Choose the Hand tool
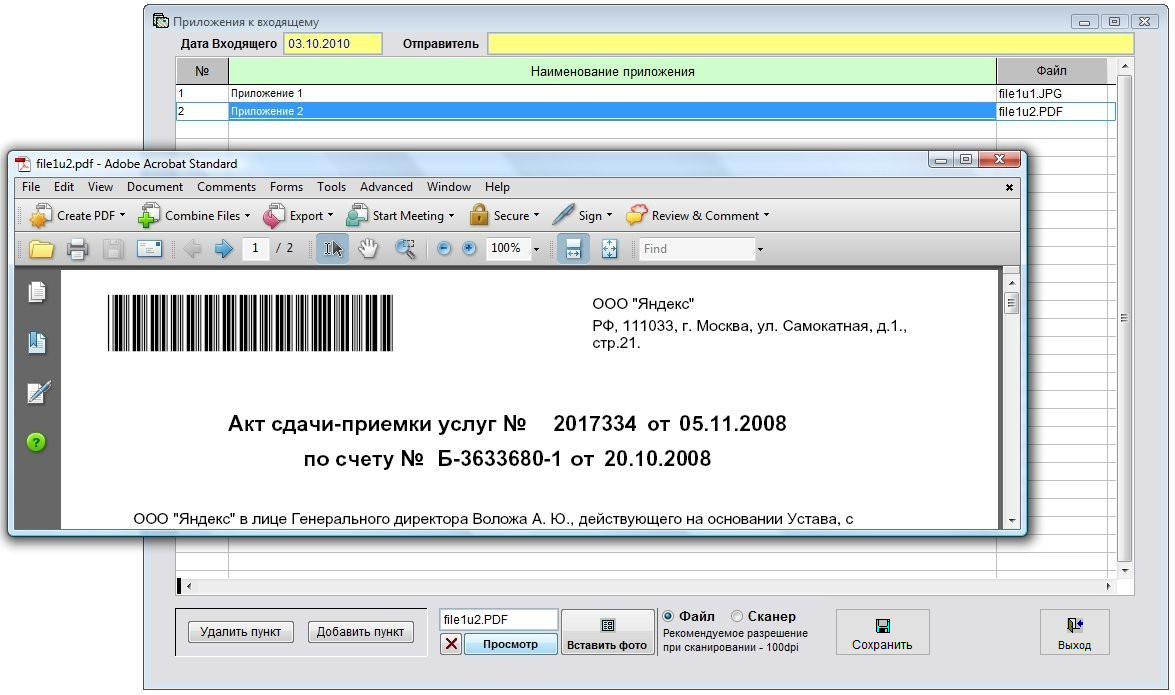 [x=368, y=249]
